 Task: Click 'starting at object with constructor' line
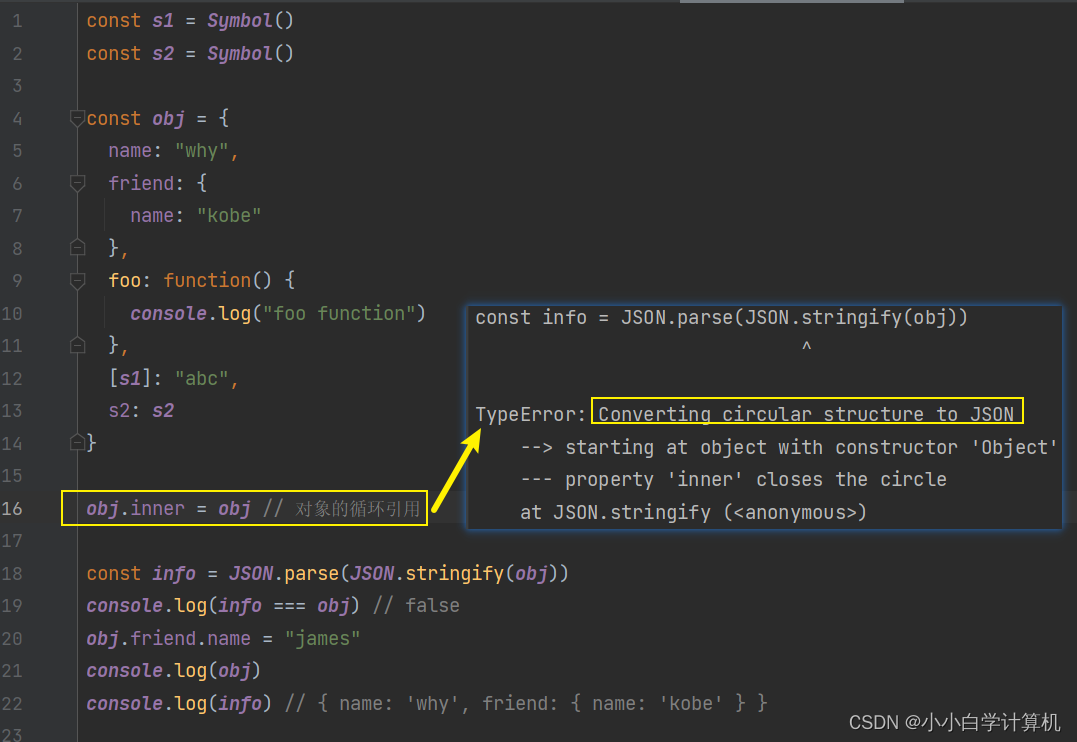[x=789, y=447]
